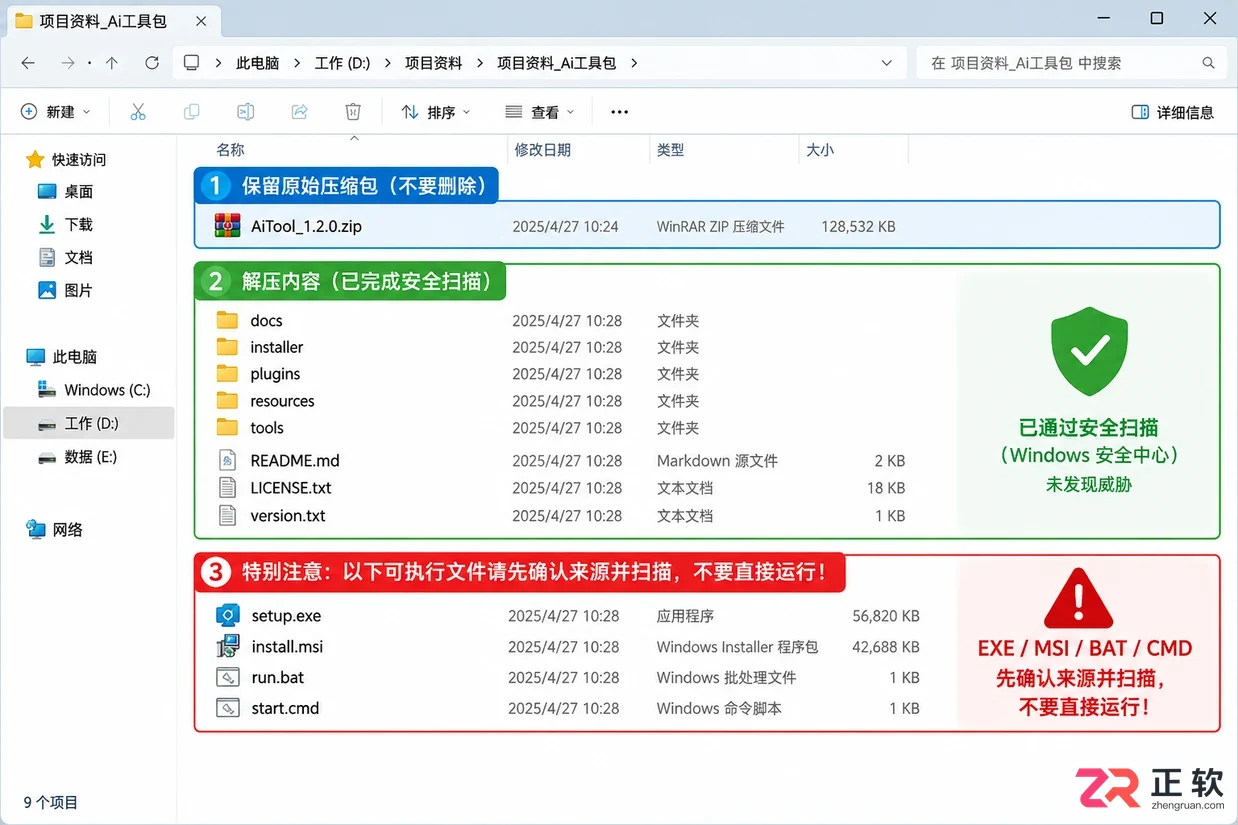Go back with the left arrow
The width and height of the screenshot is (1238, 825).
(28, 63)
